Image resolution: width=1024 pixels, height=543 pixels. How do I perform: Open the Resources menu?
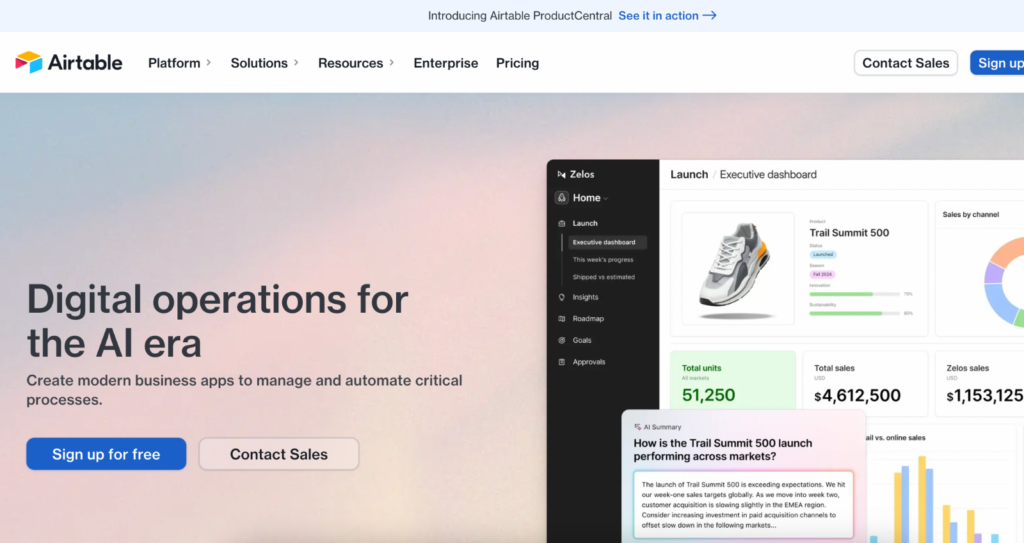click(350, 63)
